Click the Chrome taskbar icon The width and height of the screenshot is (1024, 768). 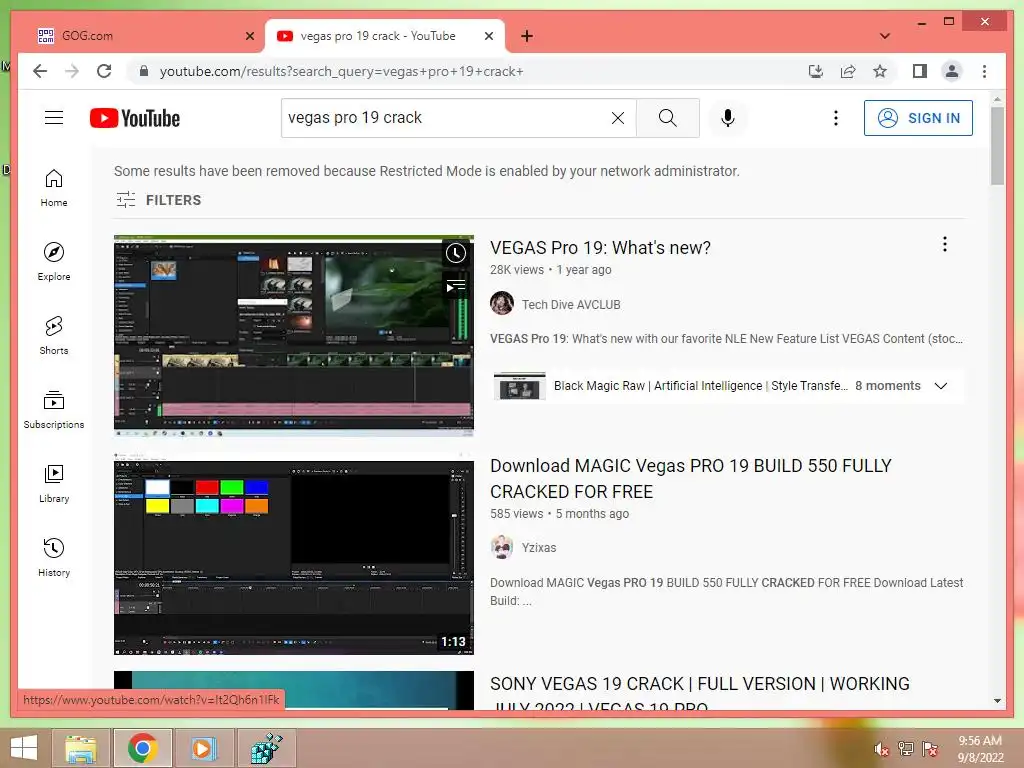click(x=142, y=748)
